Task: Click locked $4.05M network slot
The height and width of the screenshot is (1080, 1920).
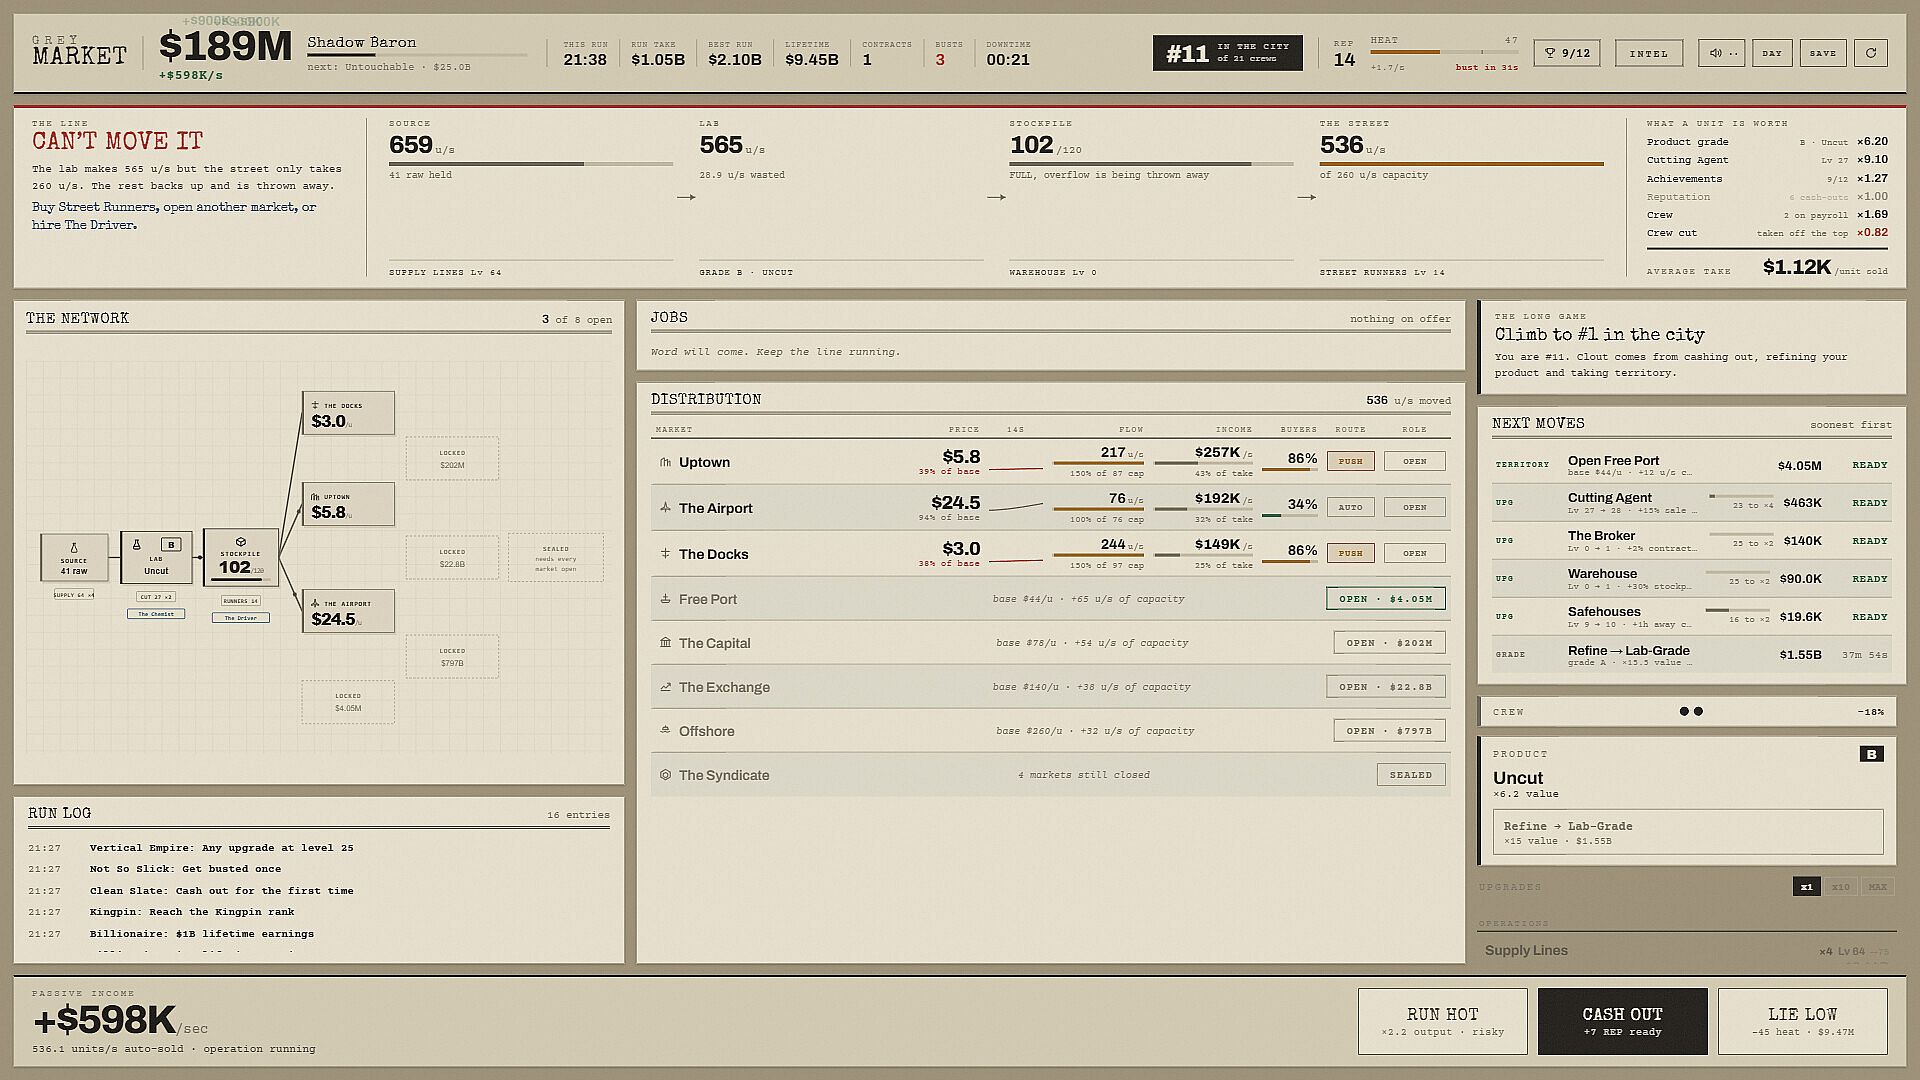Action: click(348, 702)
